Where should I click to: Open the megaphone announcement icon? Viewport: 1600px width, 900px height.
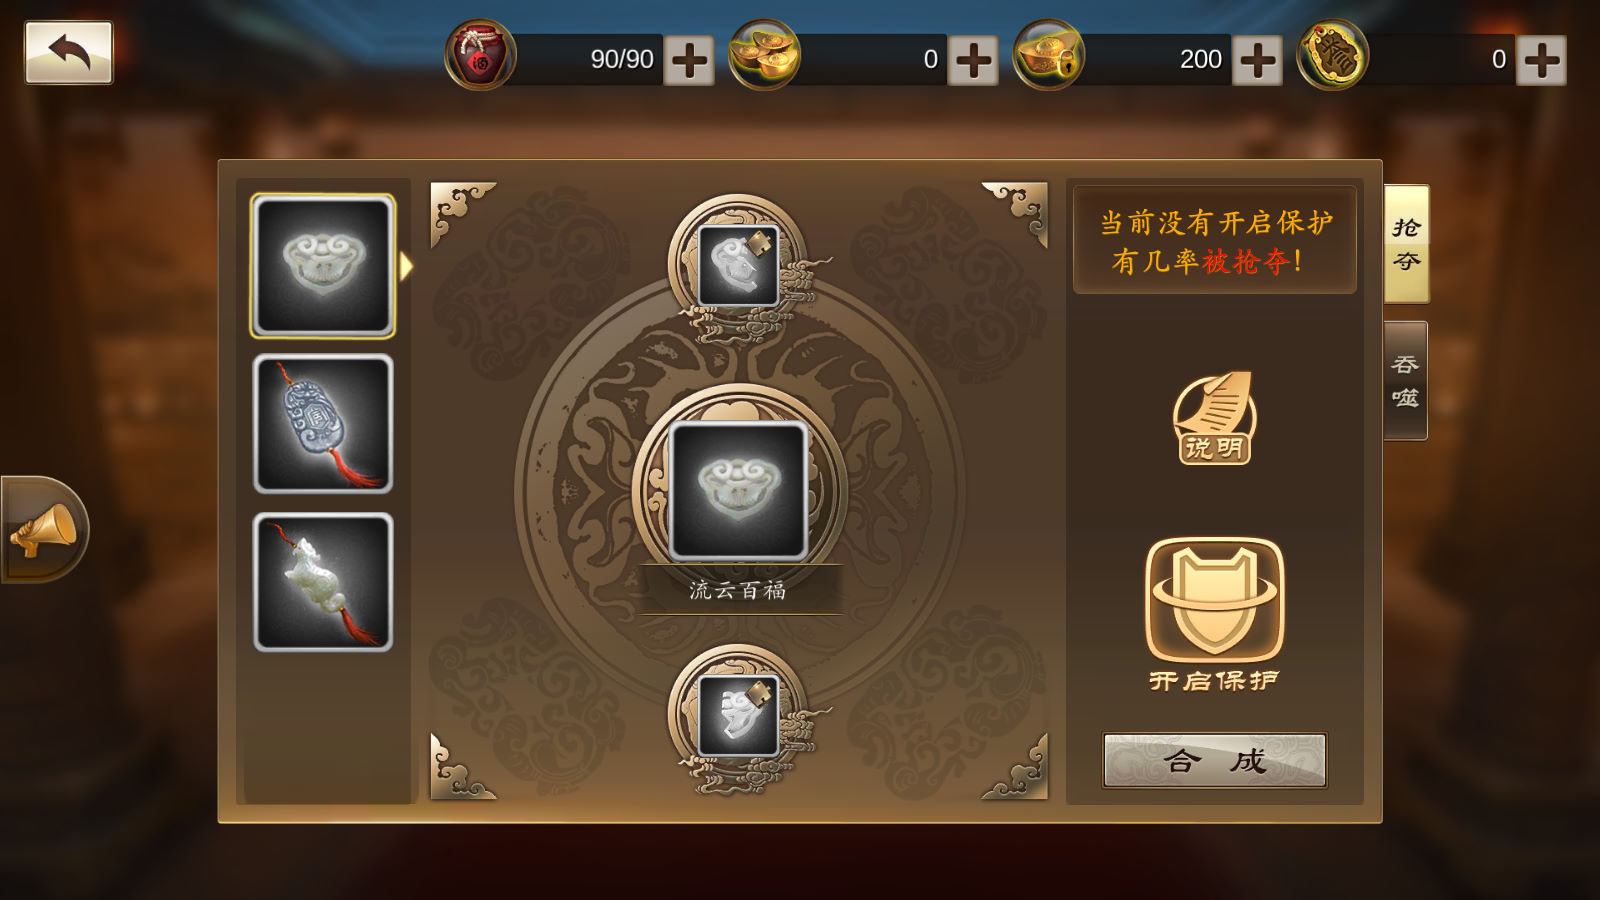coord(42,529)
